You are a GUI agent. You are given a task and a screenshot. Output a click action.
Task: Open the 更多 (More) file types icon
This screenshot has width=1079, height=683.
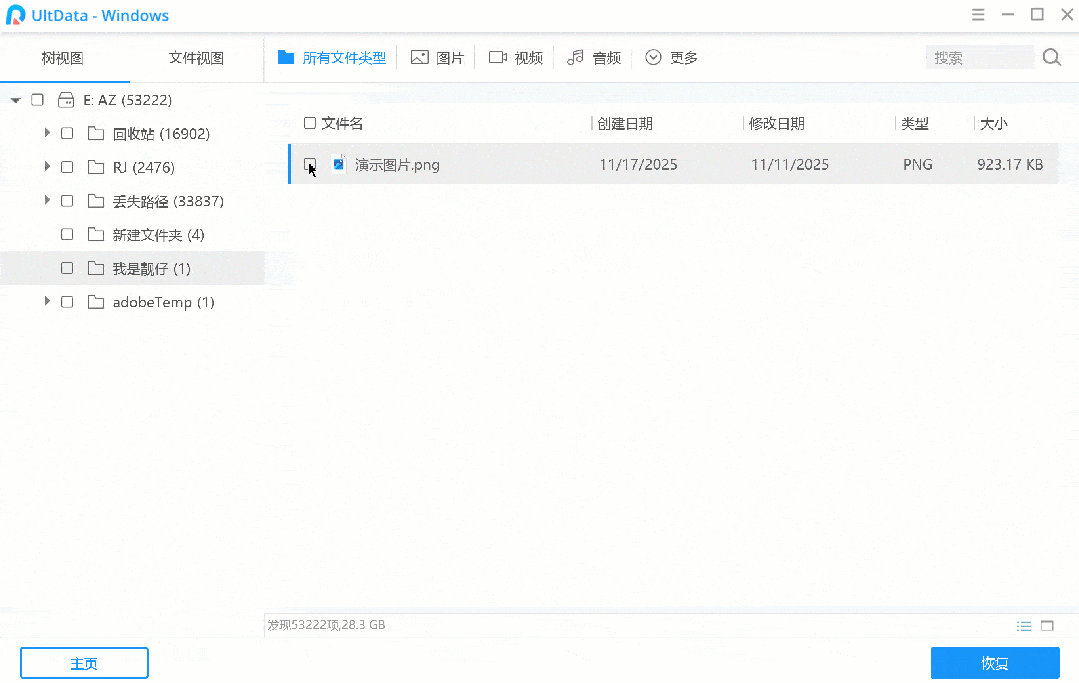tap(654, 57)
